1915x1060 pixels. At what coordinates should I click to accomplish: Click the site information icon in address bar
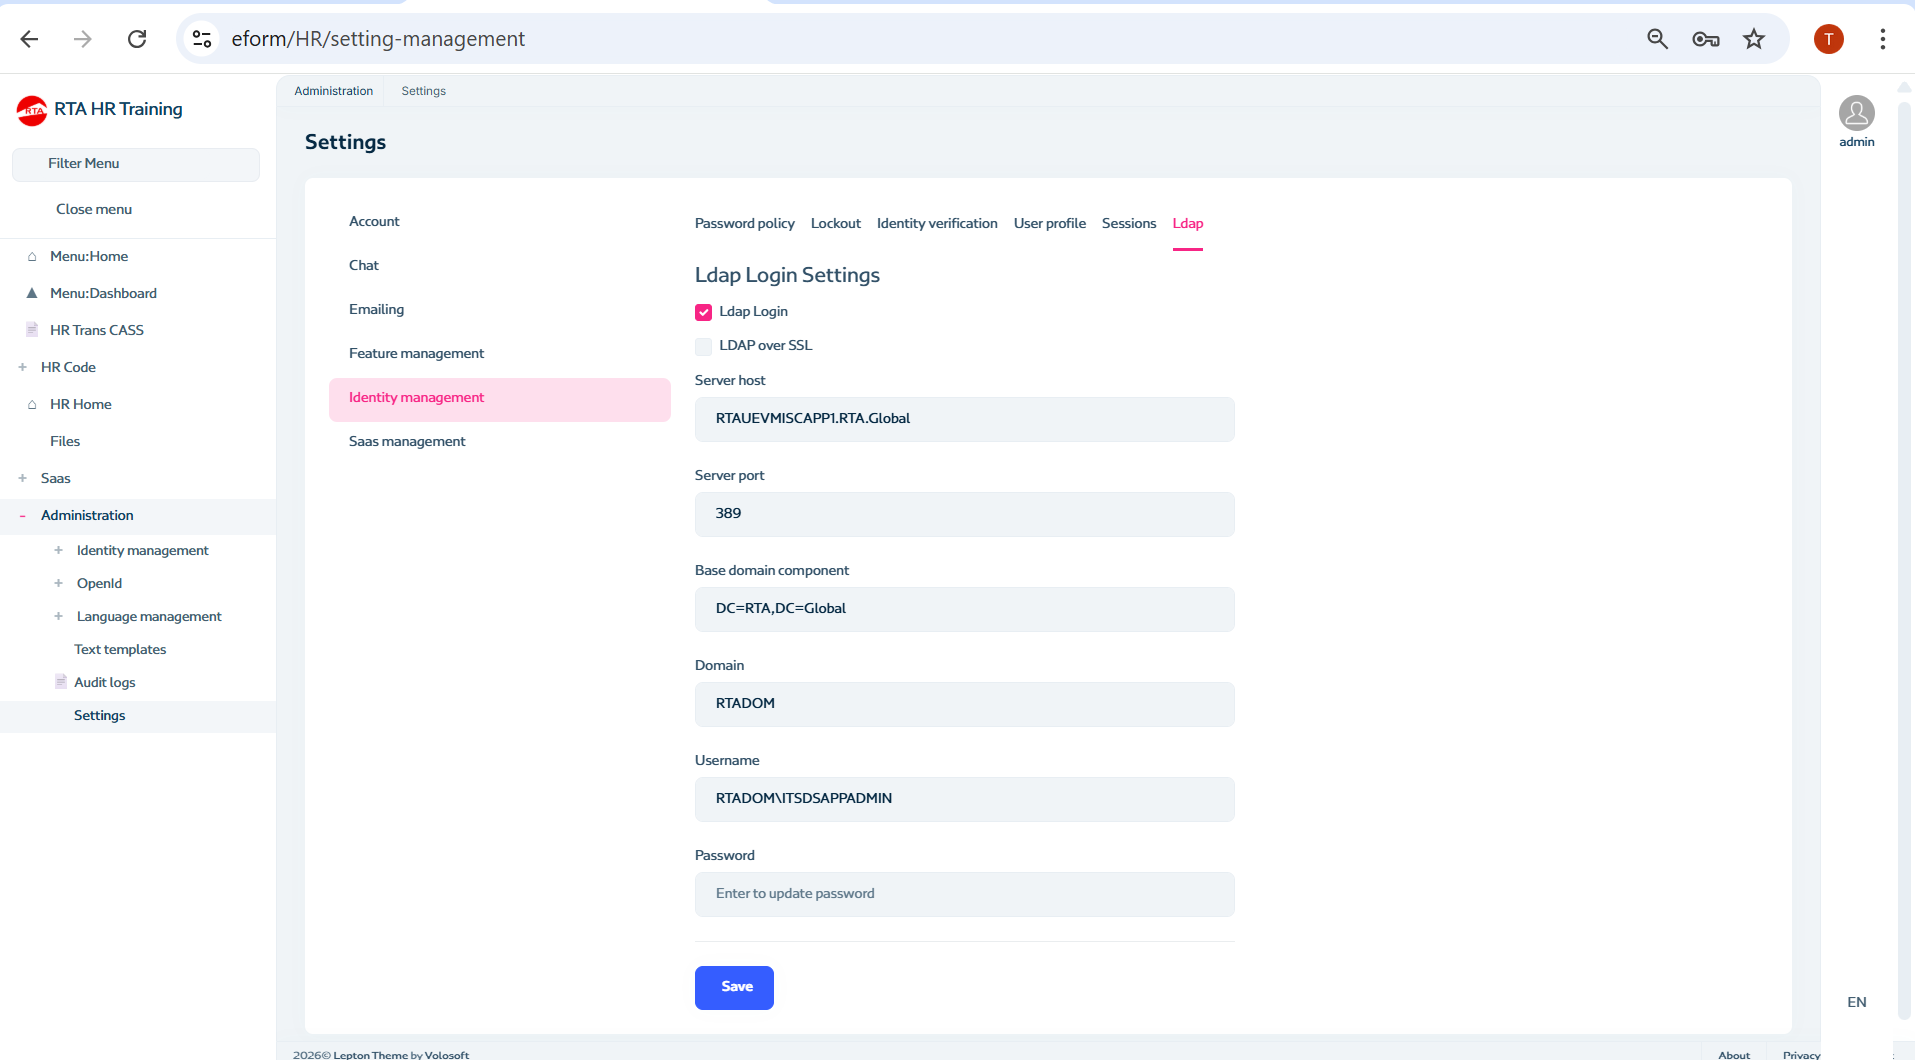click(202, 39)
